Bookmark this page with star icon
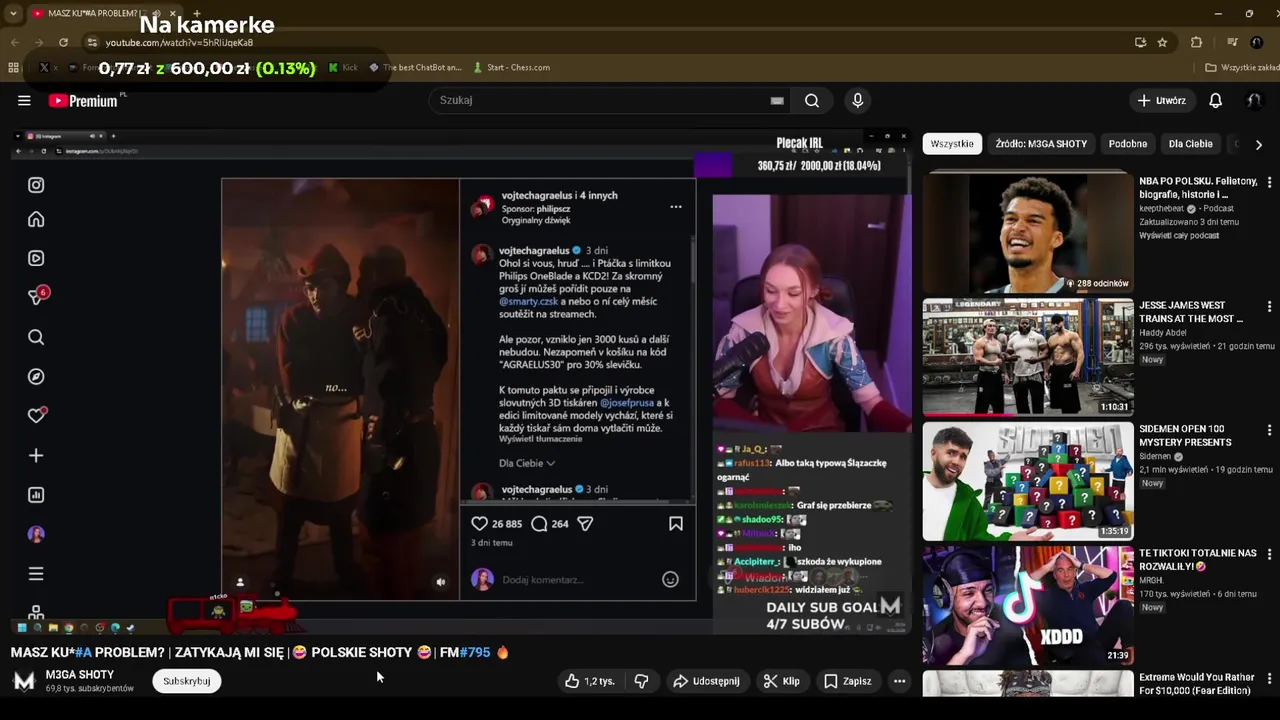This screenshot has height=720, width=1280. pyautogui.click(x=1162, y=42)
